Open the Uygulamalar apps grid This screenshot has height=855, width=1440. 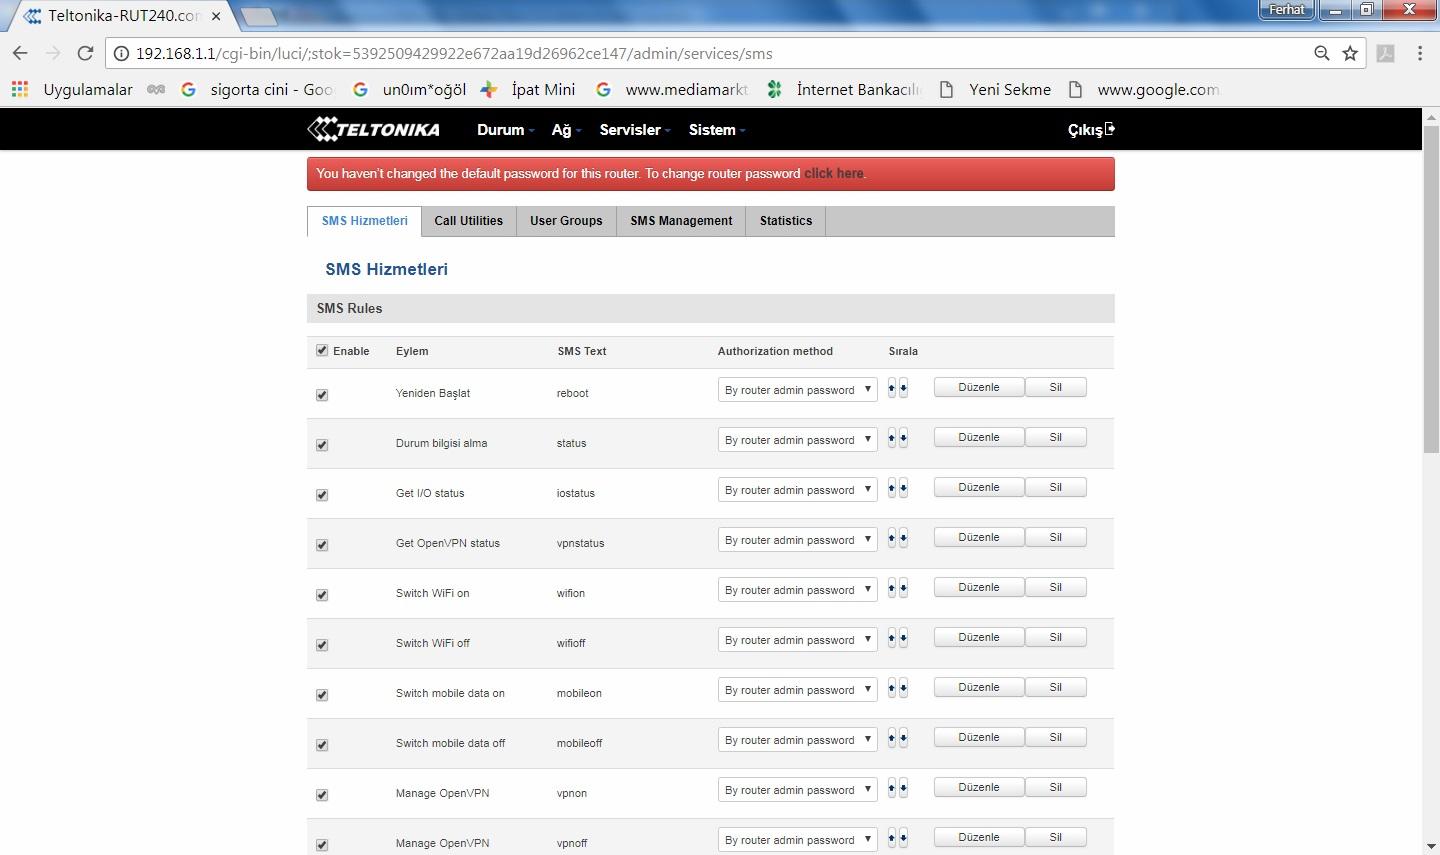click(20, 90)
